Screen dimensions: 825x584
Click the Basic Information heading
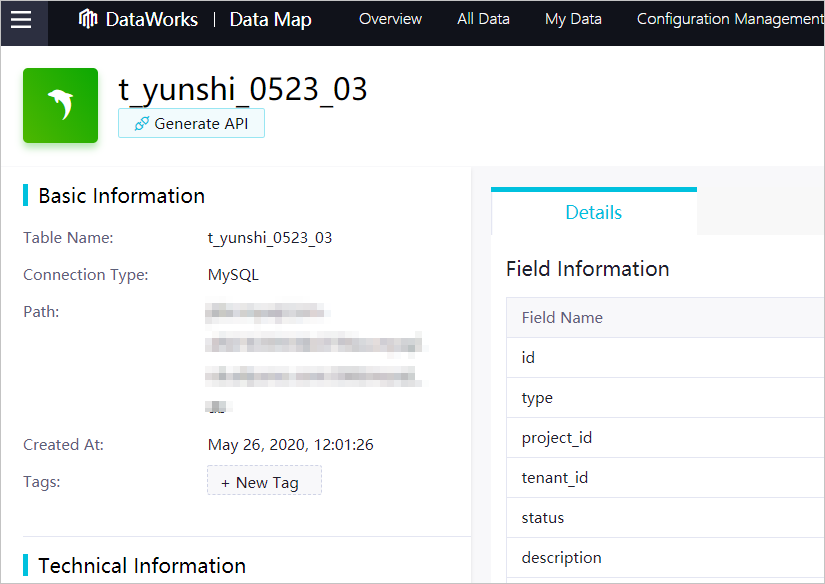[x=122, y=196]
